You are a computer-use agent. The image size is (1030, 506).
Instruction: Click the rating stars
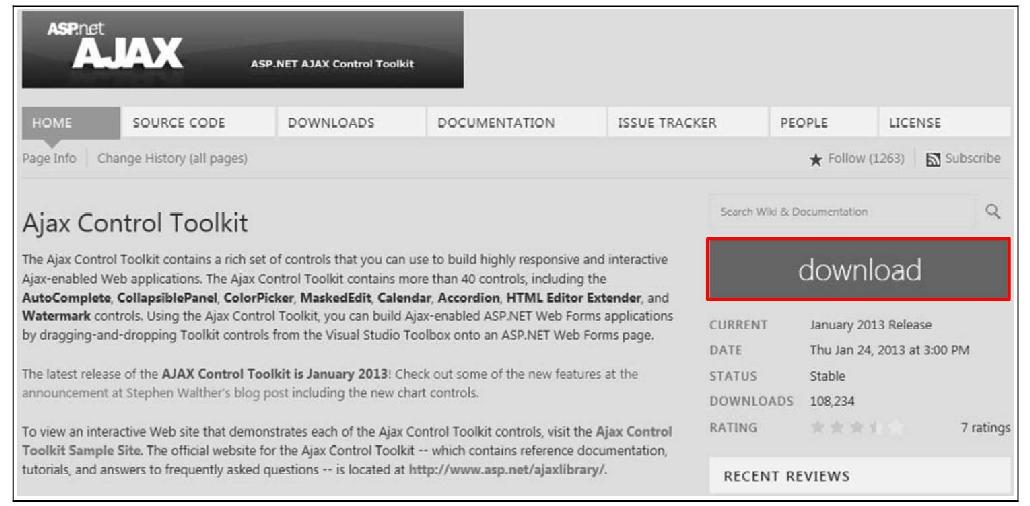(x=857, y=428)
